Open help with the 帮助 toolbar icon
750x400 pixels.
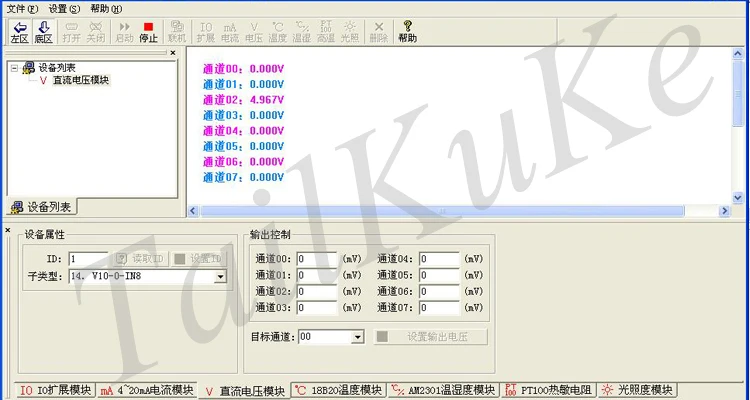coord(408,32)
